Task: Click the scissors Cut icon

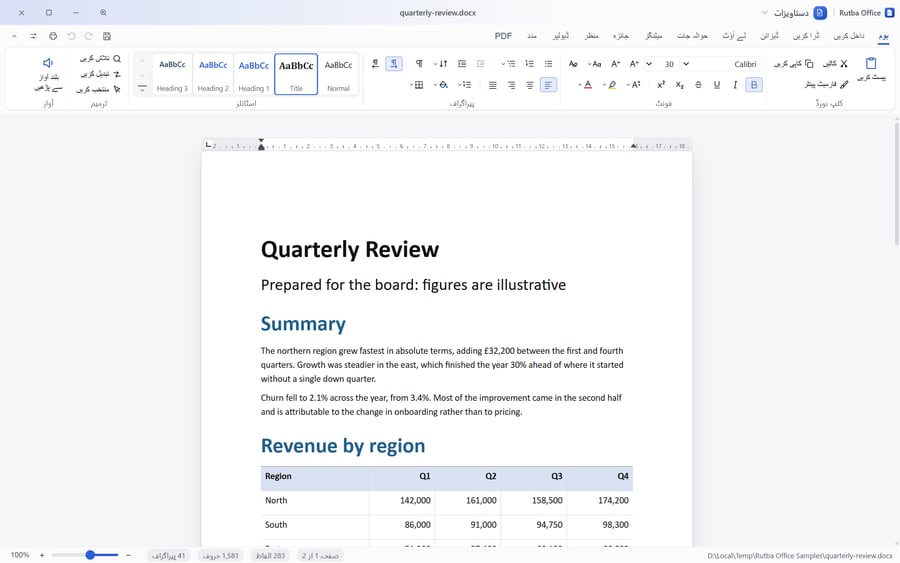Action: point(844,64)
